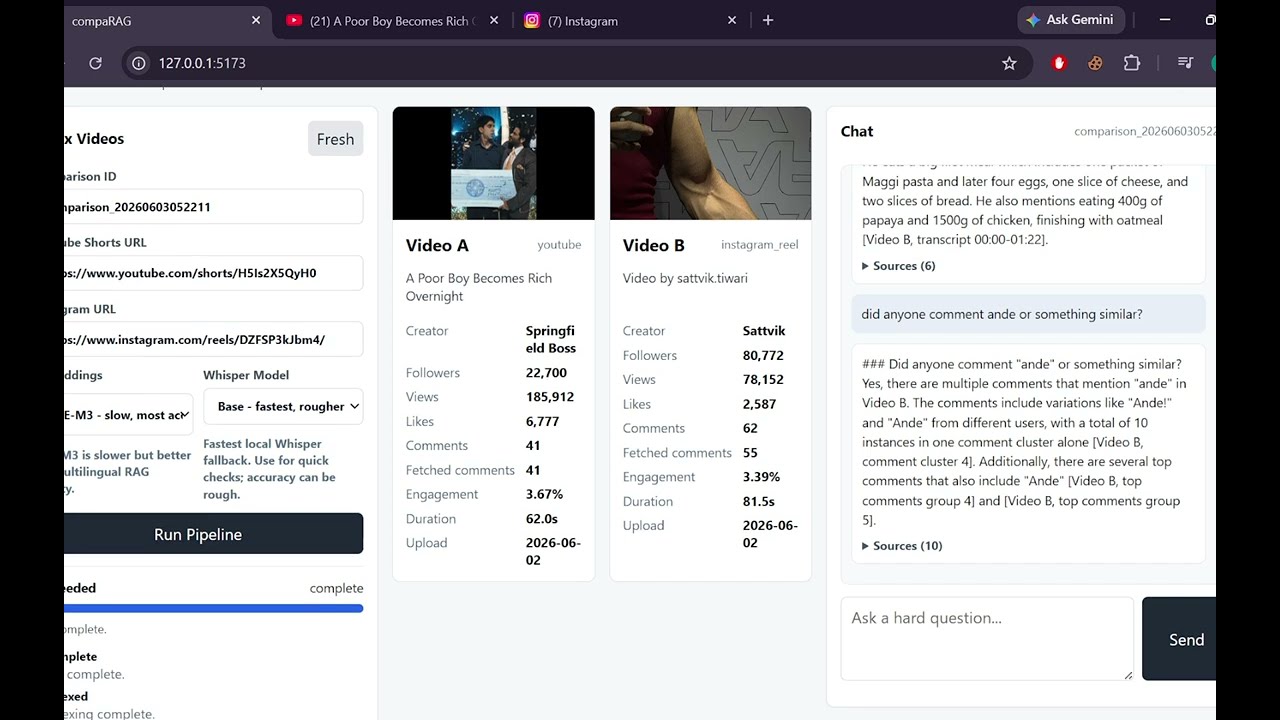The height and width of the screenshot is (720, 1280).
Task: Open the cookie extension icon
Action: (1095, 63)
